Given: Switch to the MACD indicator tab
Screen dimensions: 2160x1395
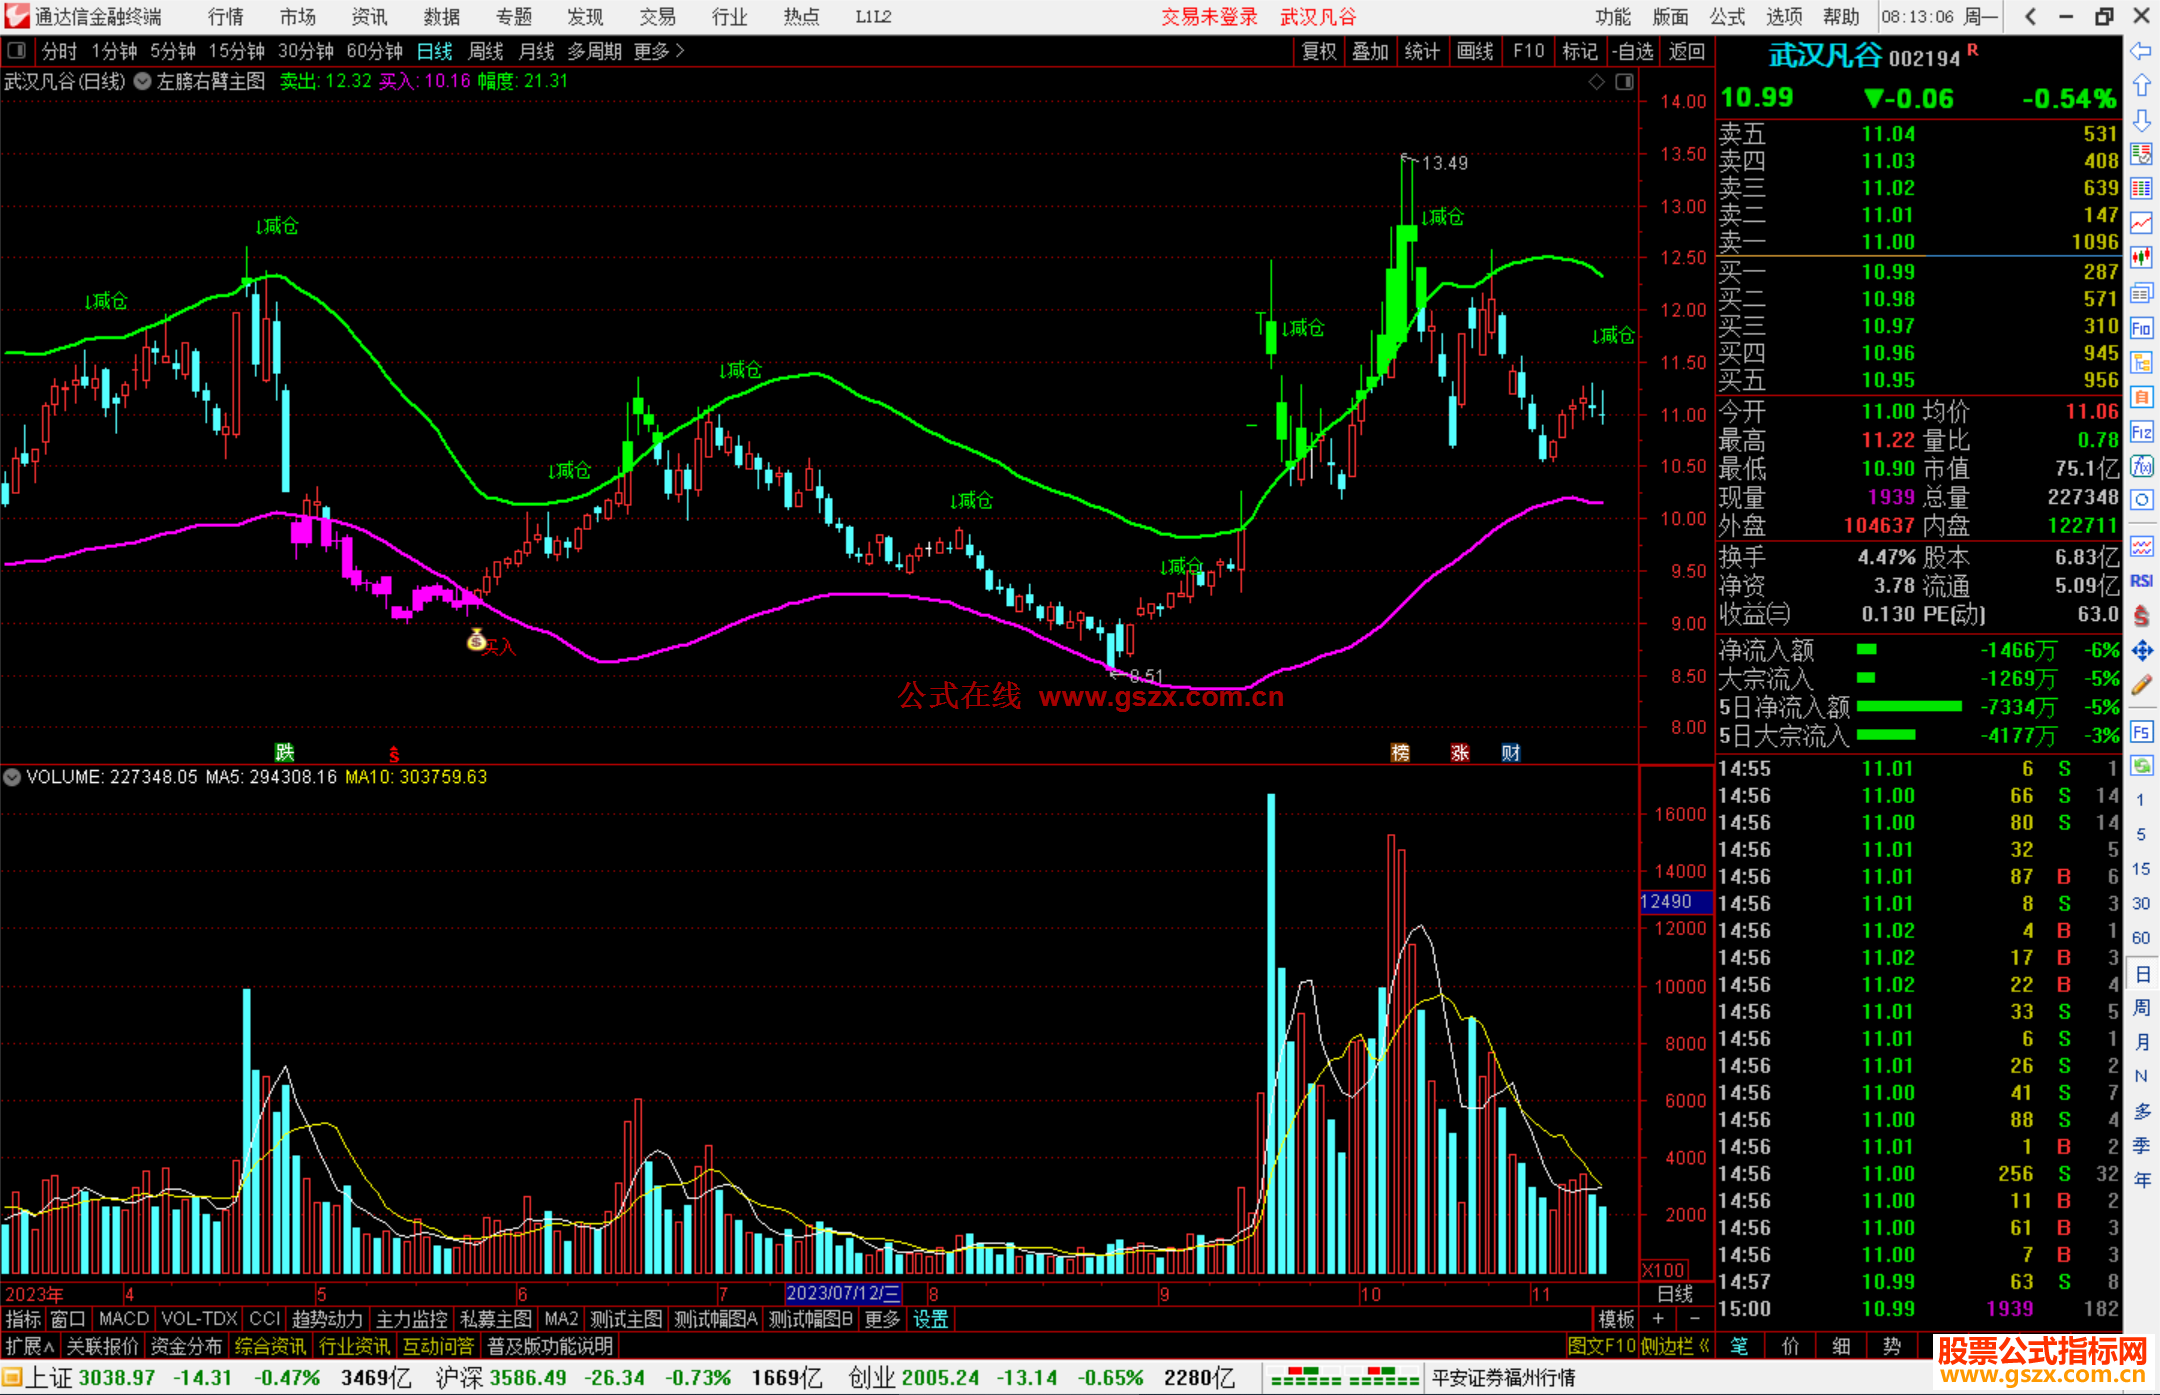Looking at the screenshot, I should (124, 1319).
